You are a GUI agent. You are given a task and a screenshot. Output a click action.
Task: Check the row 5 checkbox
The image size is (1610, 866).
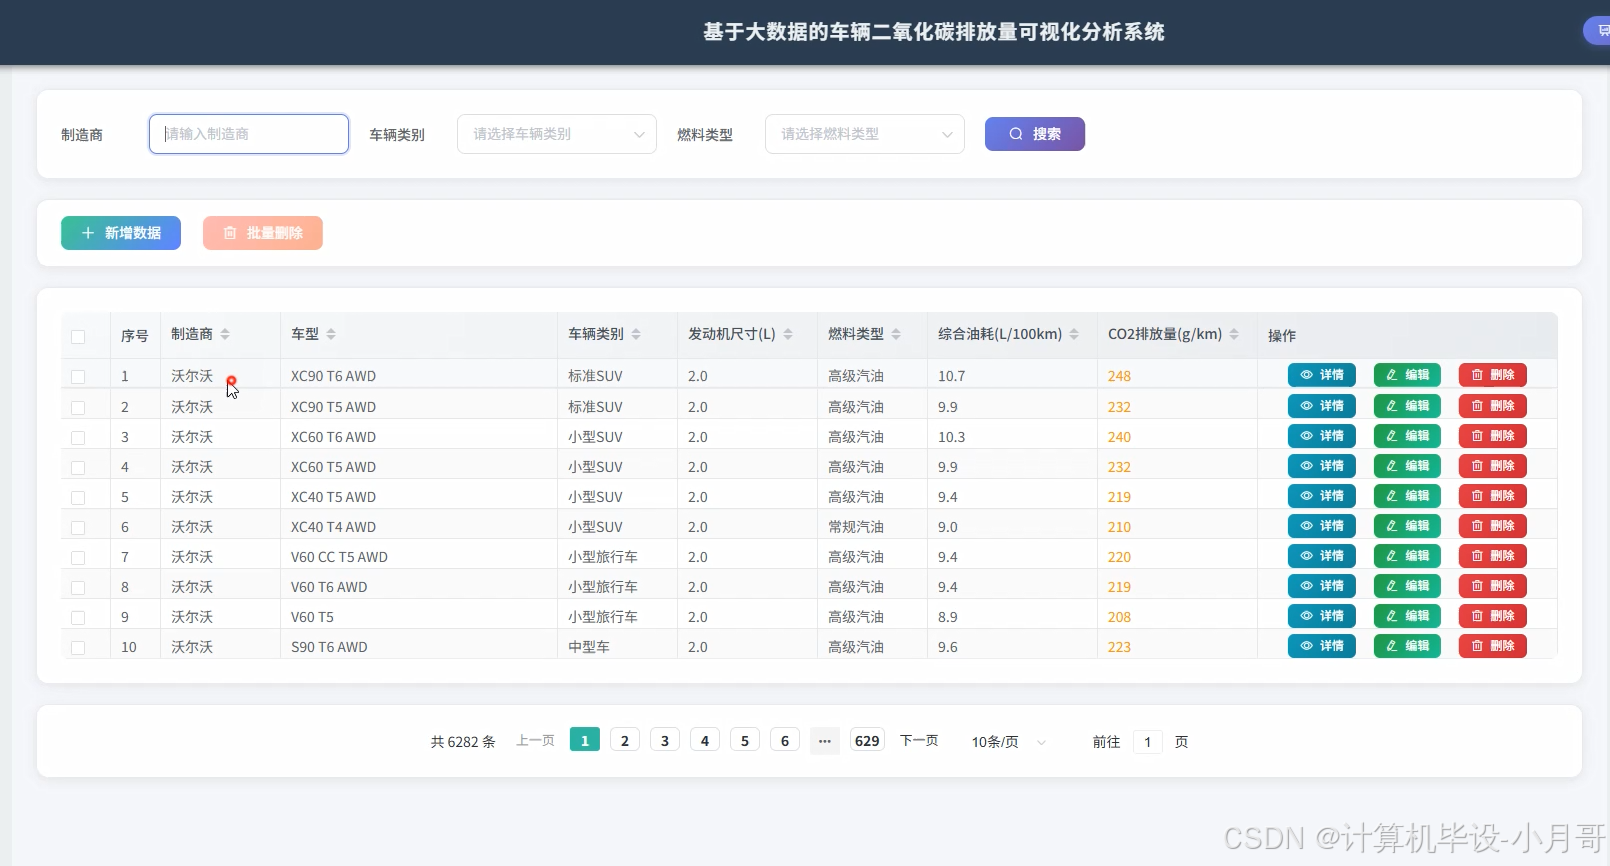(x=78, y=498)
